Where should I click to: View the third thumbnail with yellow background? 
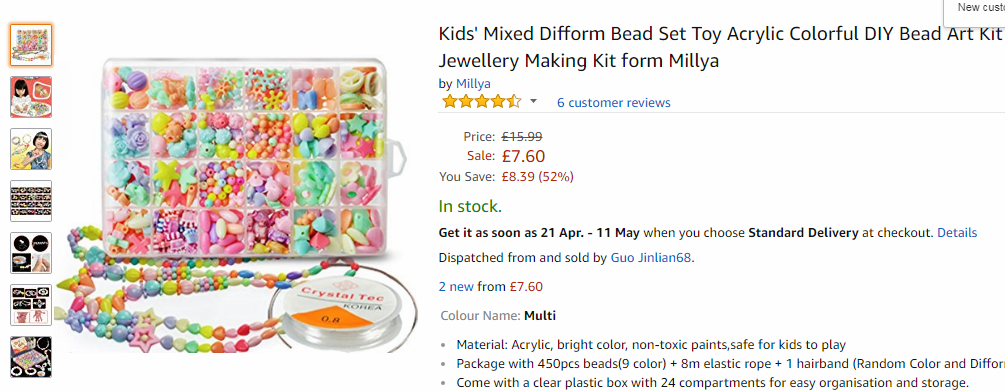point(31,149)
